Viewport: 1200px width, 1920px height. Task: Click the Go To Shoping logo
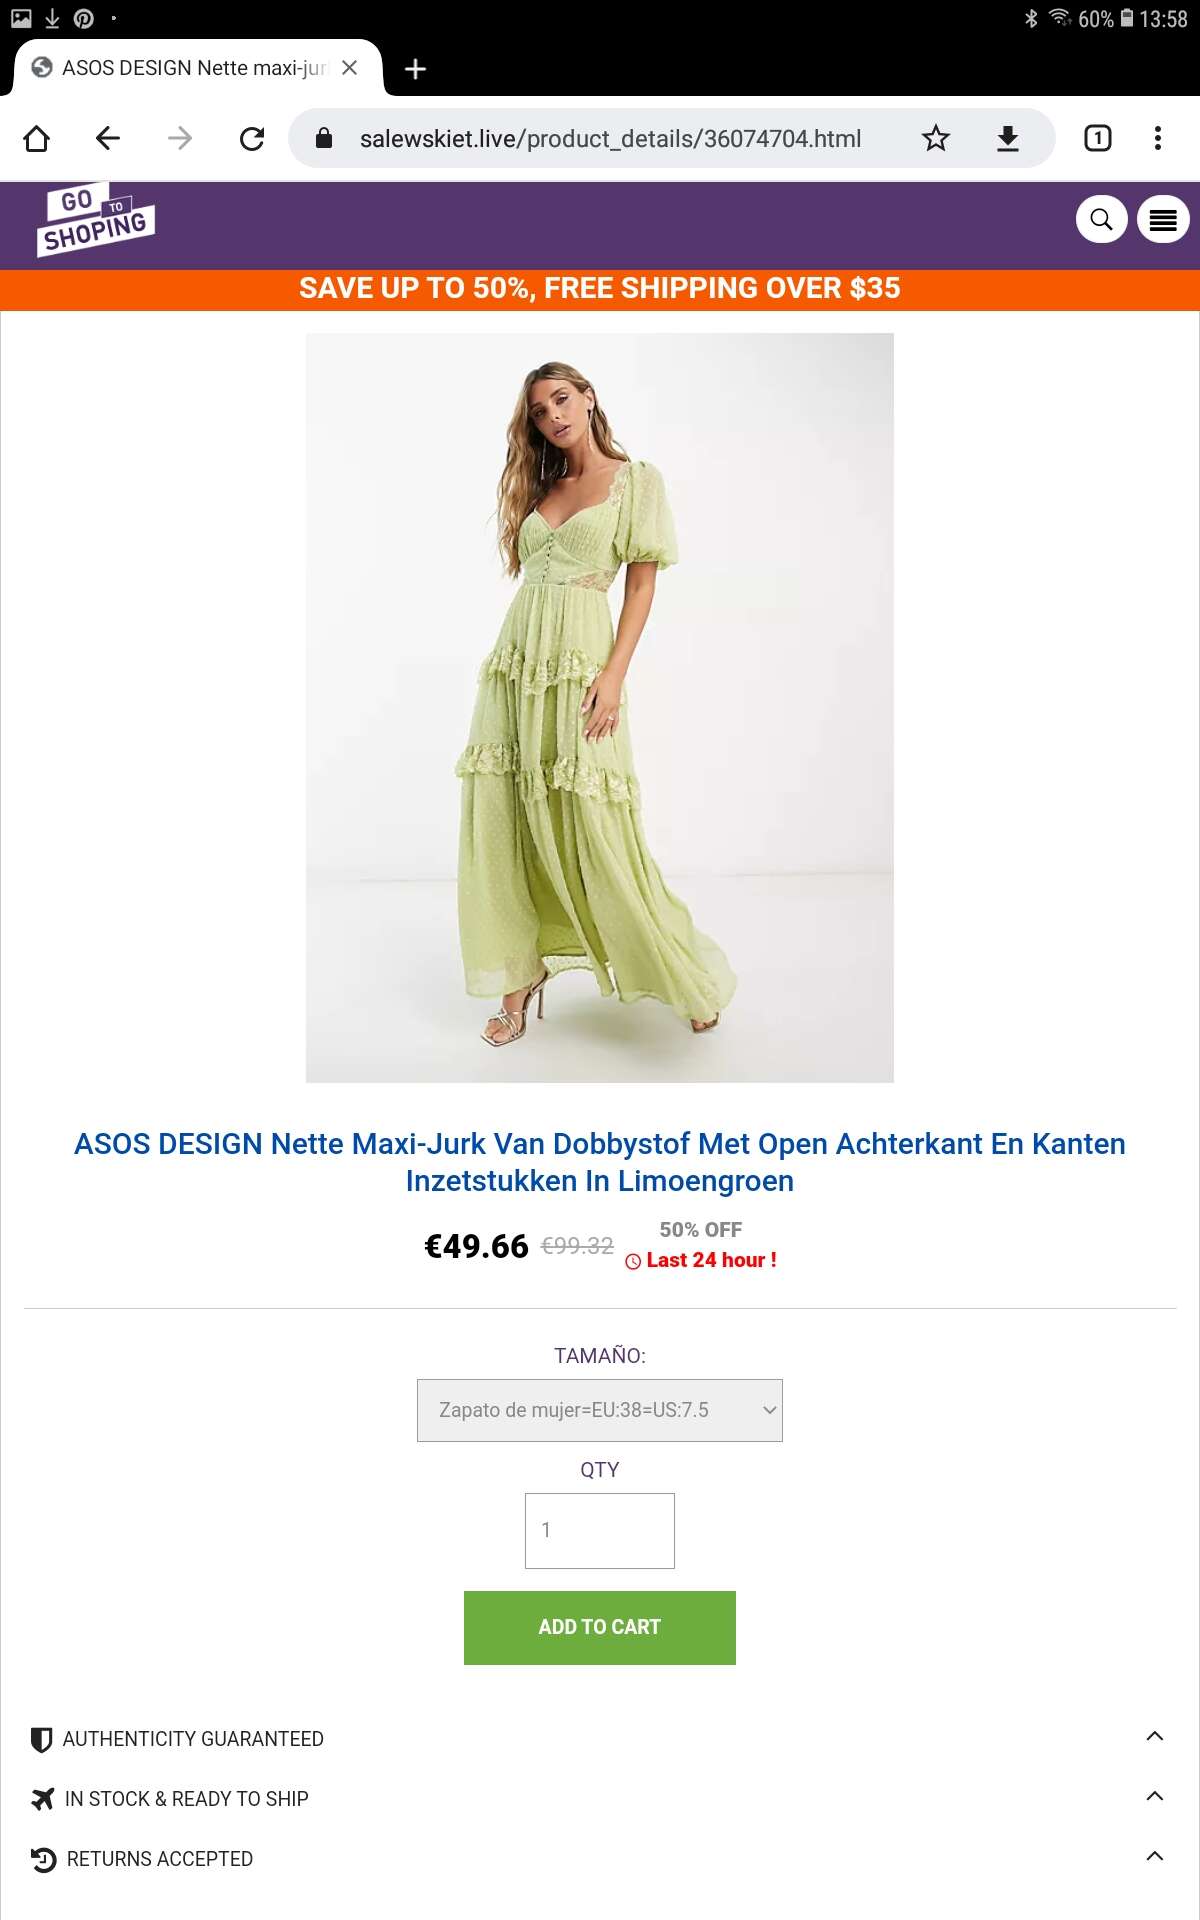click(x=96, y=220)
